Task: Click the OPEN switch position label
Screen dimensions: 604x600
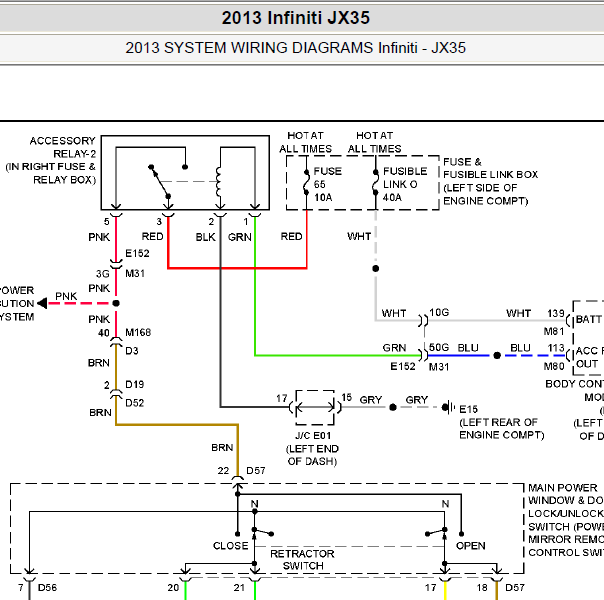Action: [470, 545]
